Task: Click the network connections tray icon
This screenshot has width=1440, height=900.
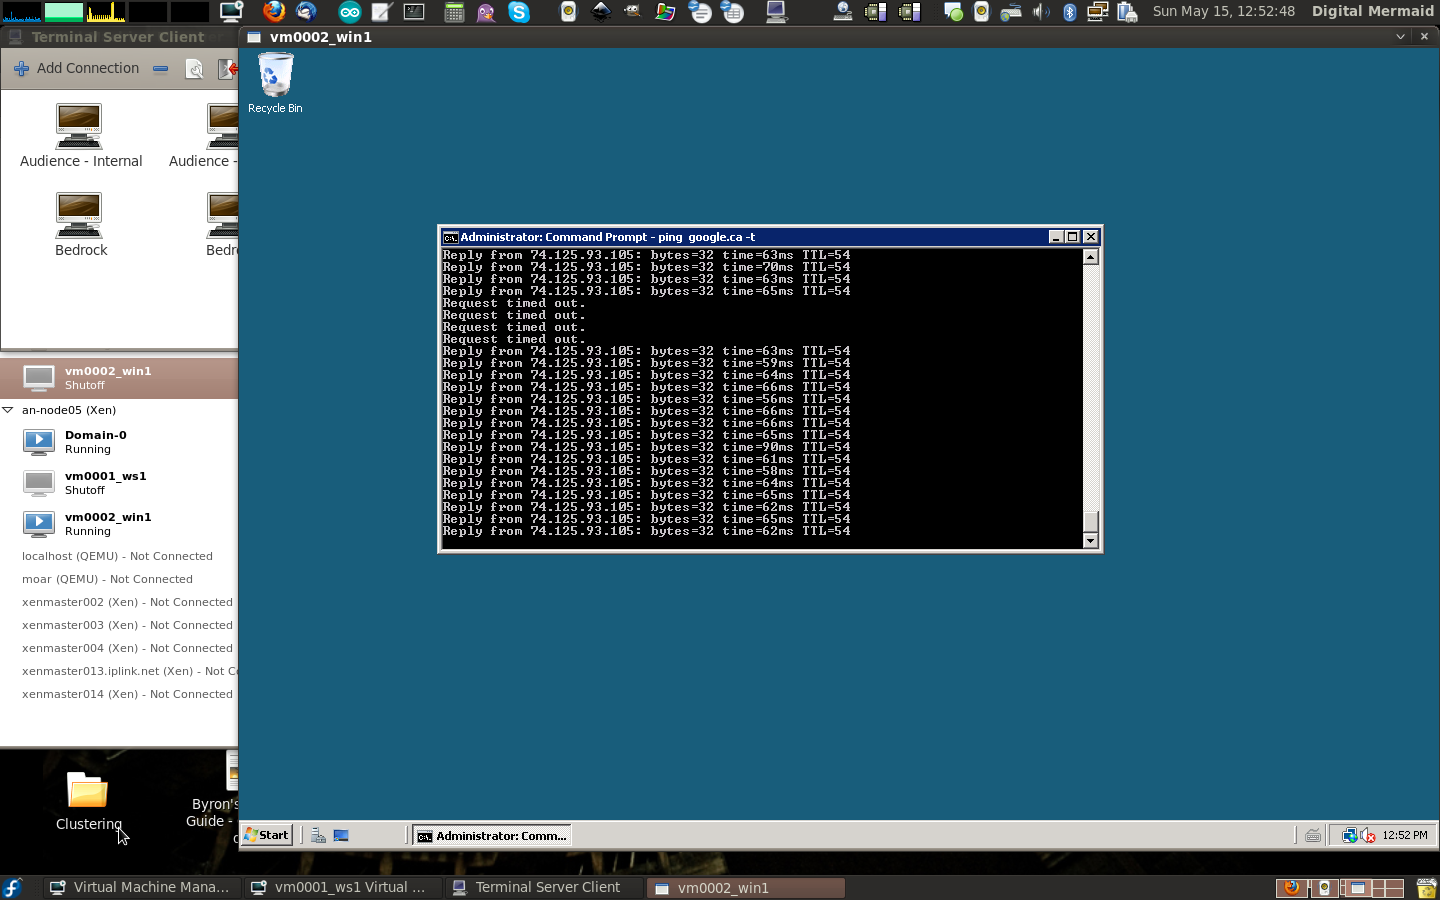Action: [x=1097, y=12]
